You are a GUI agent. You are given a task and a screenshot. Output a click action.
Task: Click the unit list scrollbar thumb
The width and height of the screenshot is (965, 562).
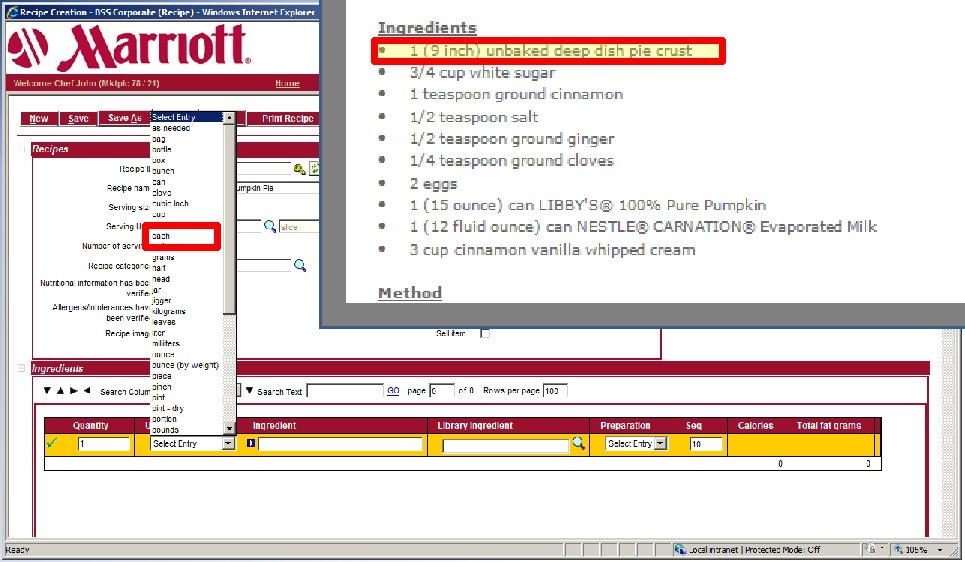[x=229, y=219]
